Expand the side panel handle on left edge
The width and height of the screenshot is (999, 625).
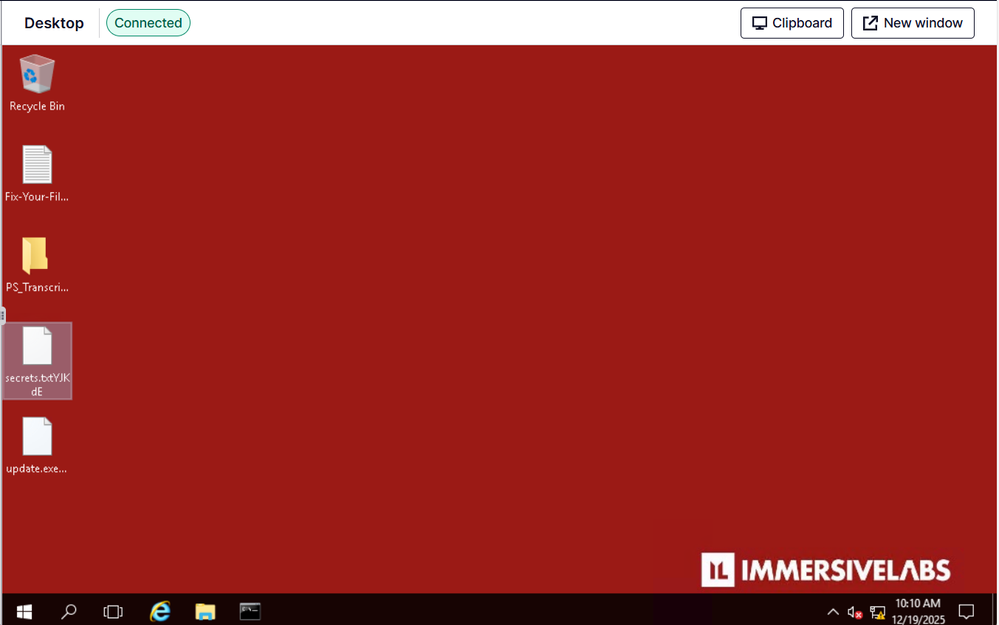tap(3, 315)
